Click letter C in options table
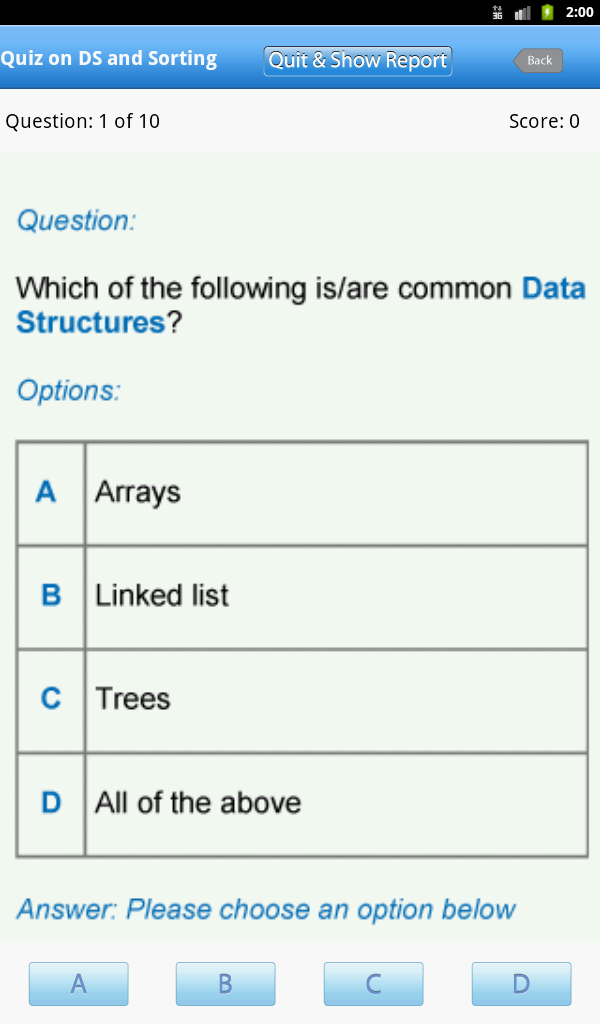 coord(51,699)
